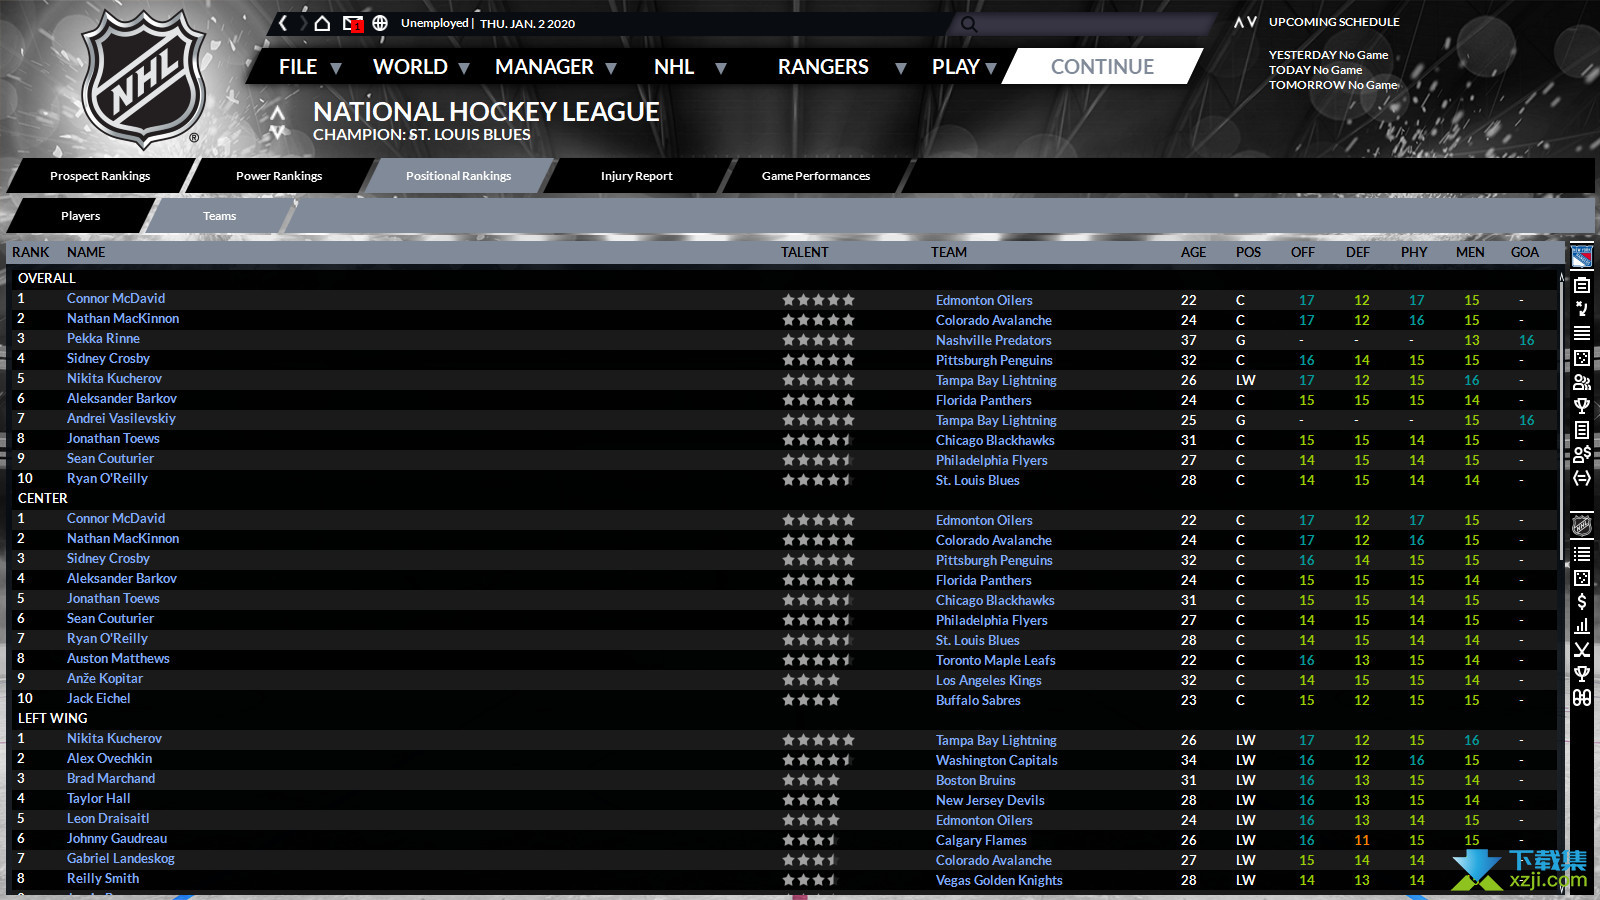
Task: Open Johnny Gaudreau player profile
Action: (117, 838)
